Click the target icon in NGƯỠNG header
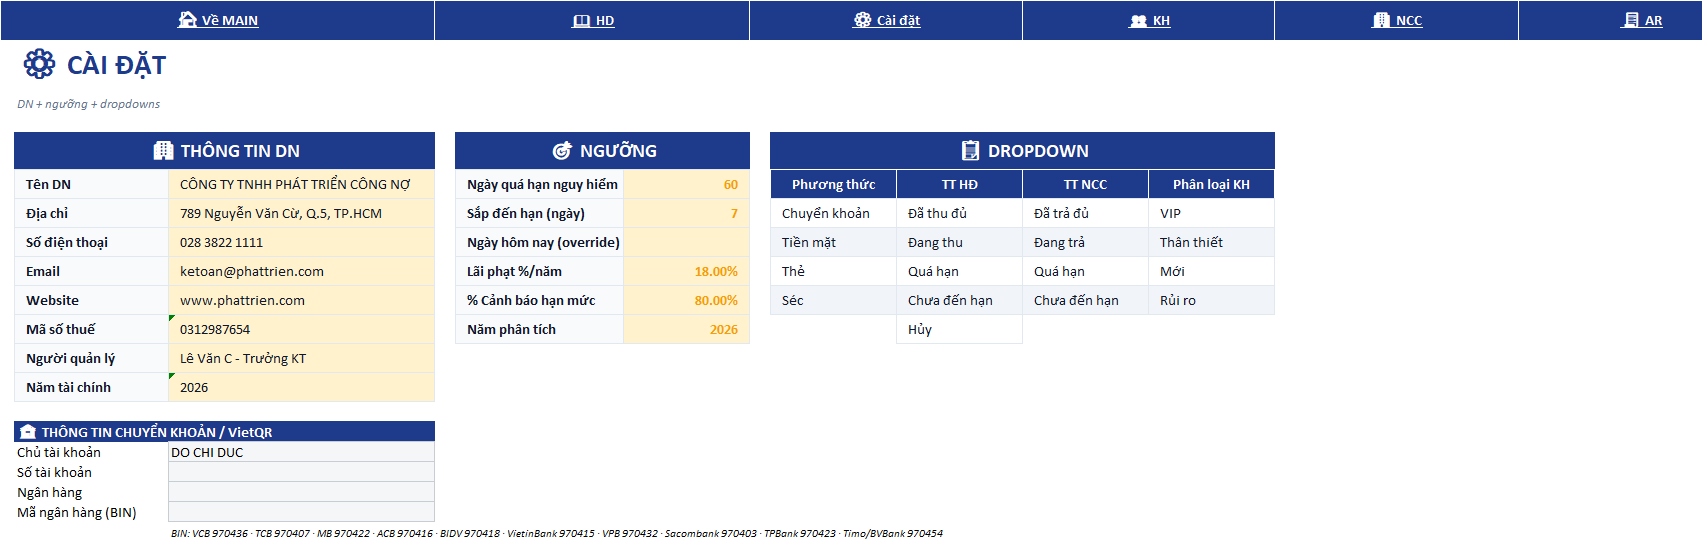Screen dimensions: 1702x542 (x=562, y=151)
